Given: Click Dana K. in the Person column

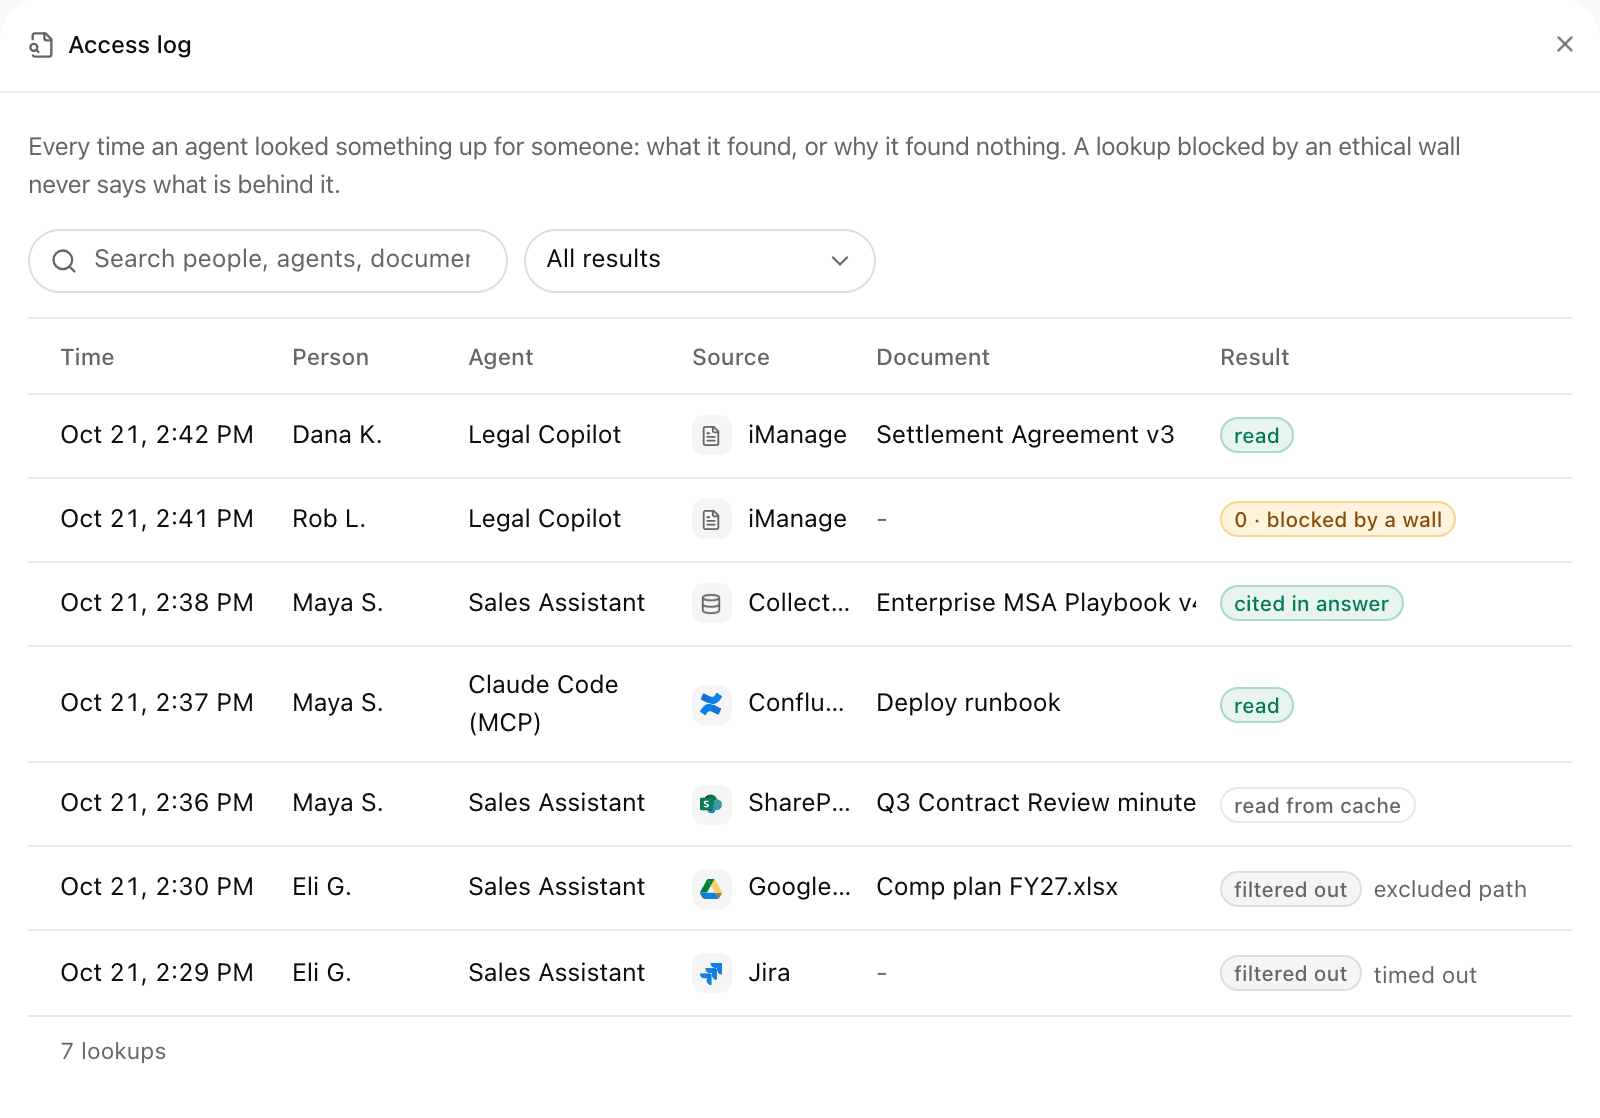Looking at the screenshot, I should [x=337, y=435].
